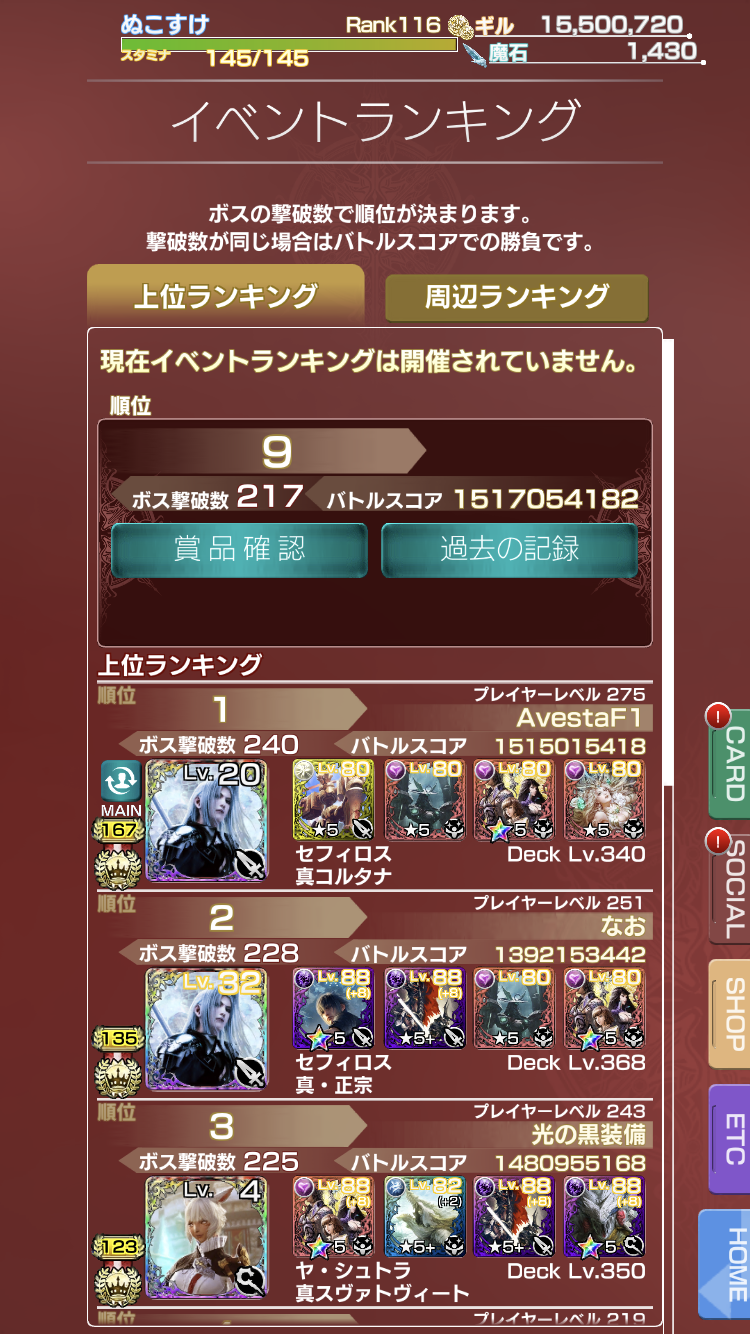Open the SHOP side menu
Viewport: 750px width, 1334px height.
(729, 1014)
